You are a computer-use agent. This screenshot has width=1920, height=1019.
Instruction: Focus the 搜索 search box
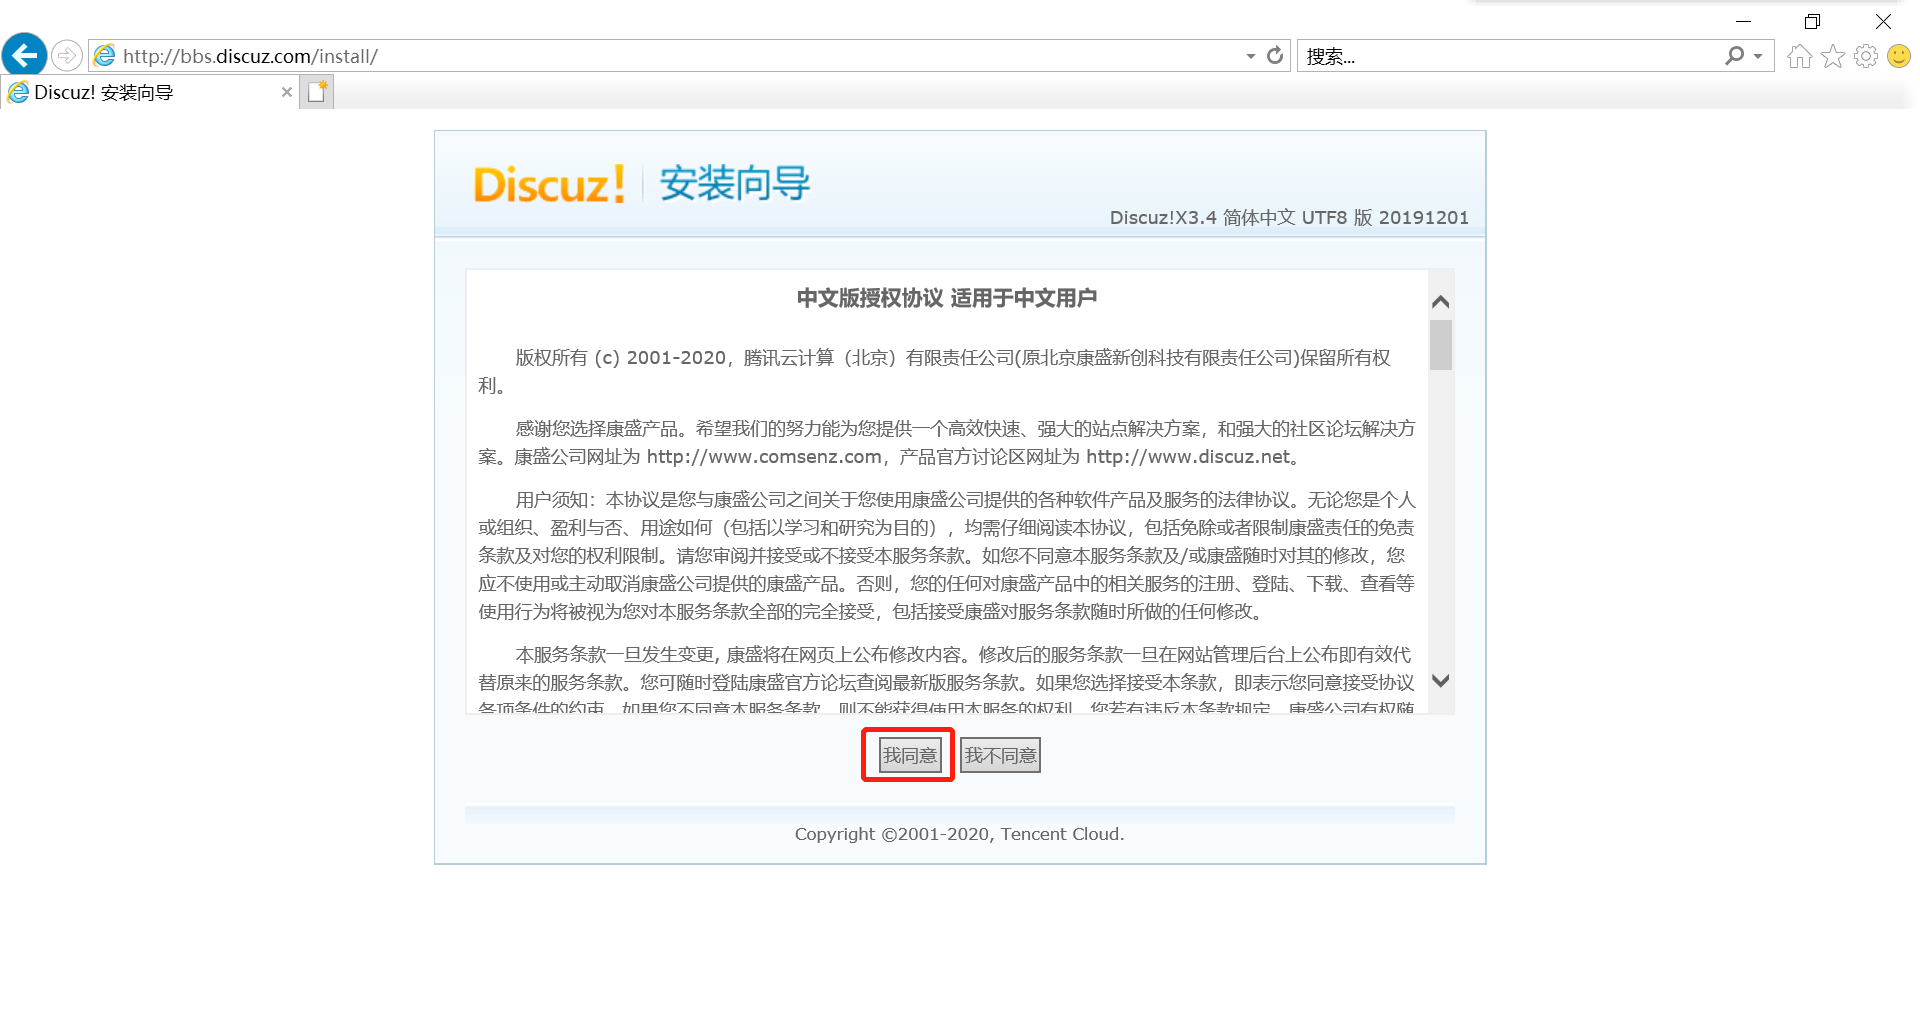(1510, 56)
